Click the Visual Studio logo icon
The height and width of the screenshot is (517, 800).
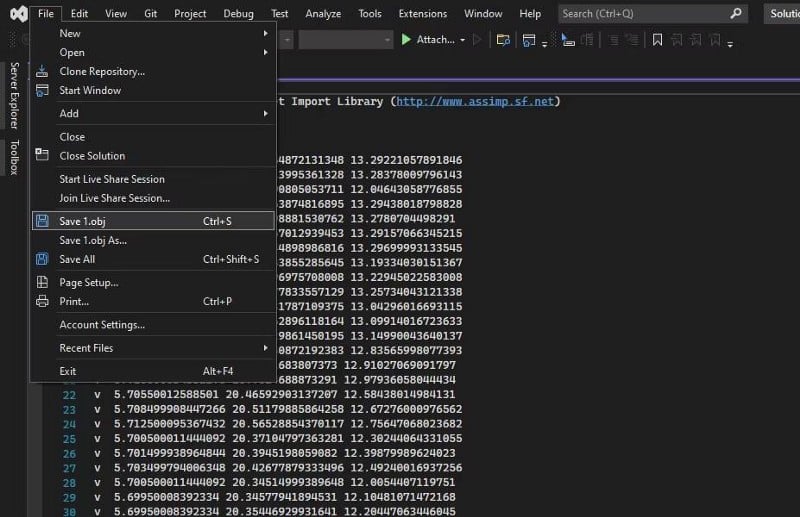pos(15,14)
